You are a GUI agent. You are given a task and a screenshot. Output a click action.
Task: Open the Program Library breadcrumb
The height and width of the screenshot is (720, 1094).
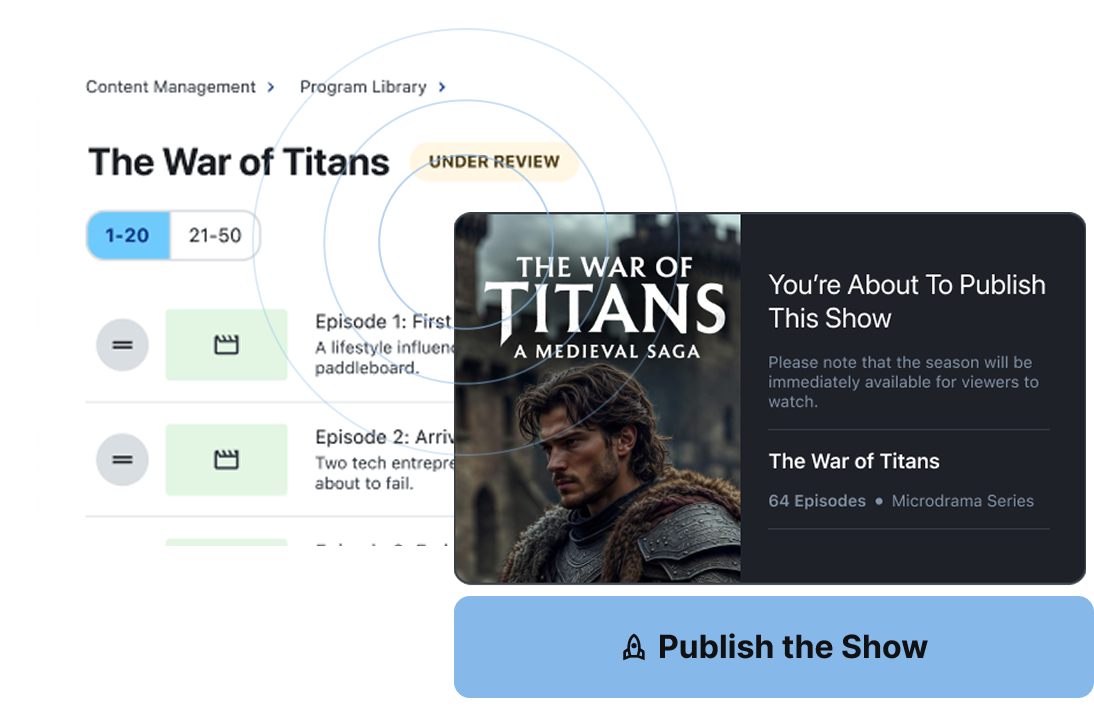(363, 87)
